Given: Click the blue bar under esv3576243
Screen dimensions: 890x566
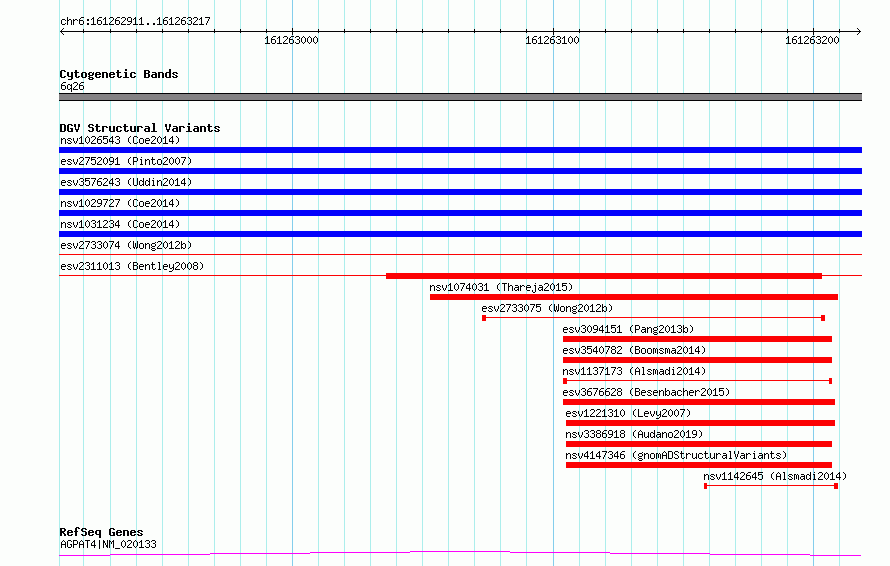Looking at the screenshot, I should pos(460,192).
